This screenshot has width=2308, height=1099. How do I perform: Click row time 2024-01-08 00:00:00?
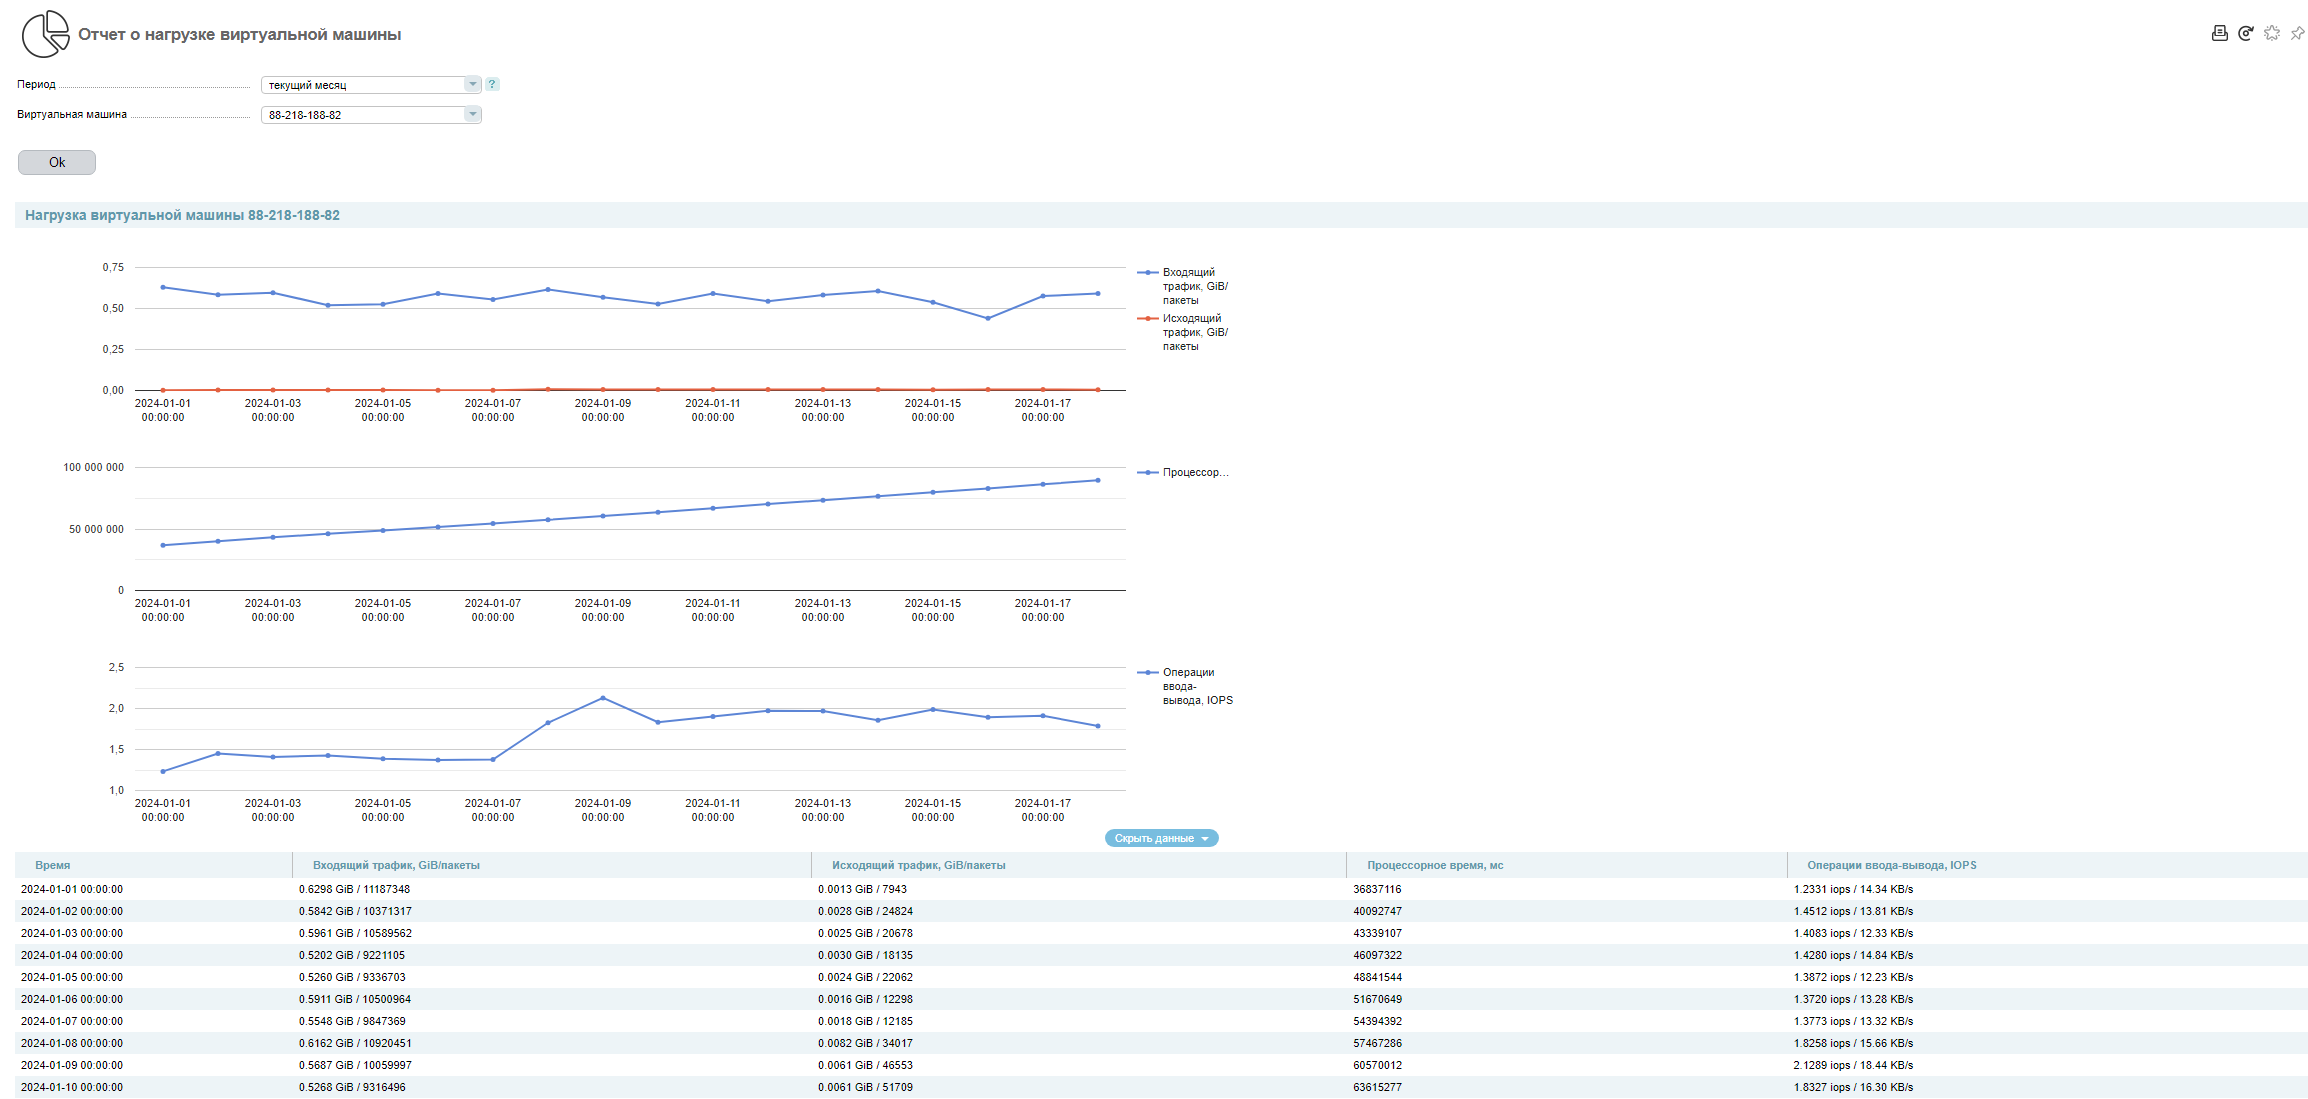coord(72,1043)
